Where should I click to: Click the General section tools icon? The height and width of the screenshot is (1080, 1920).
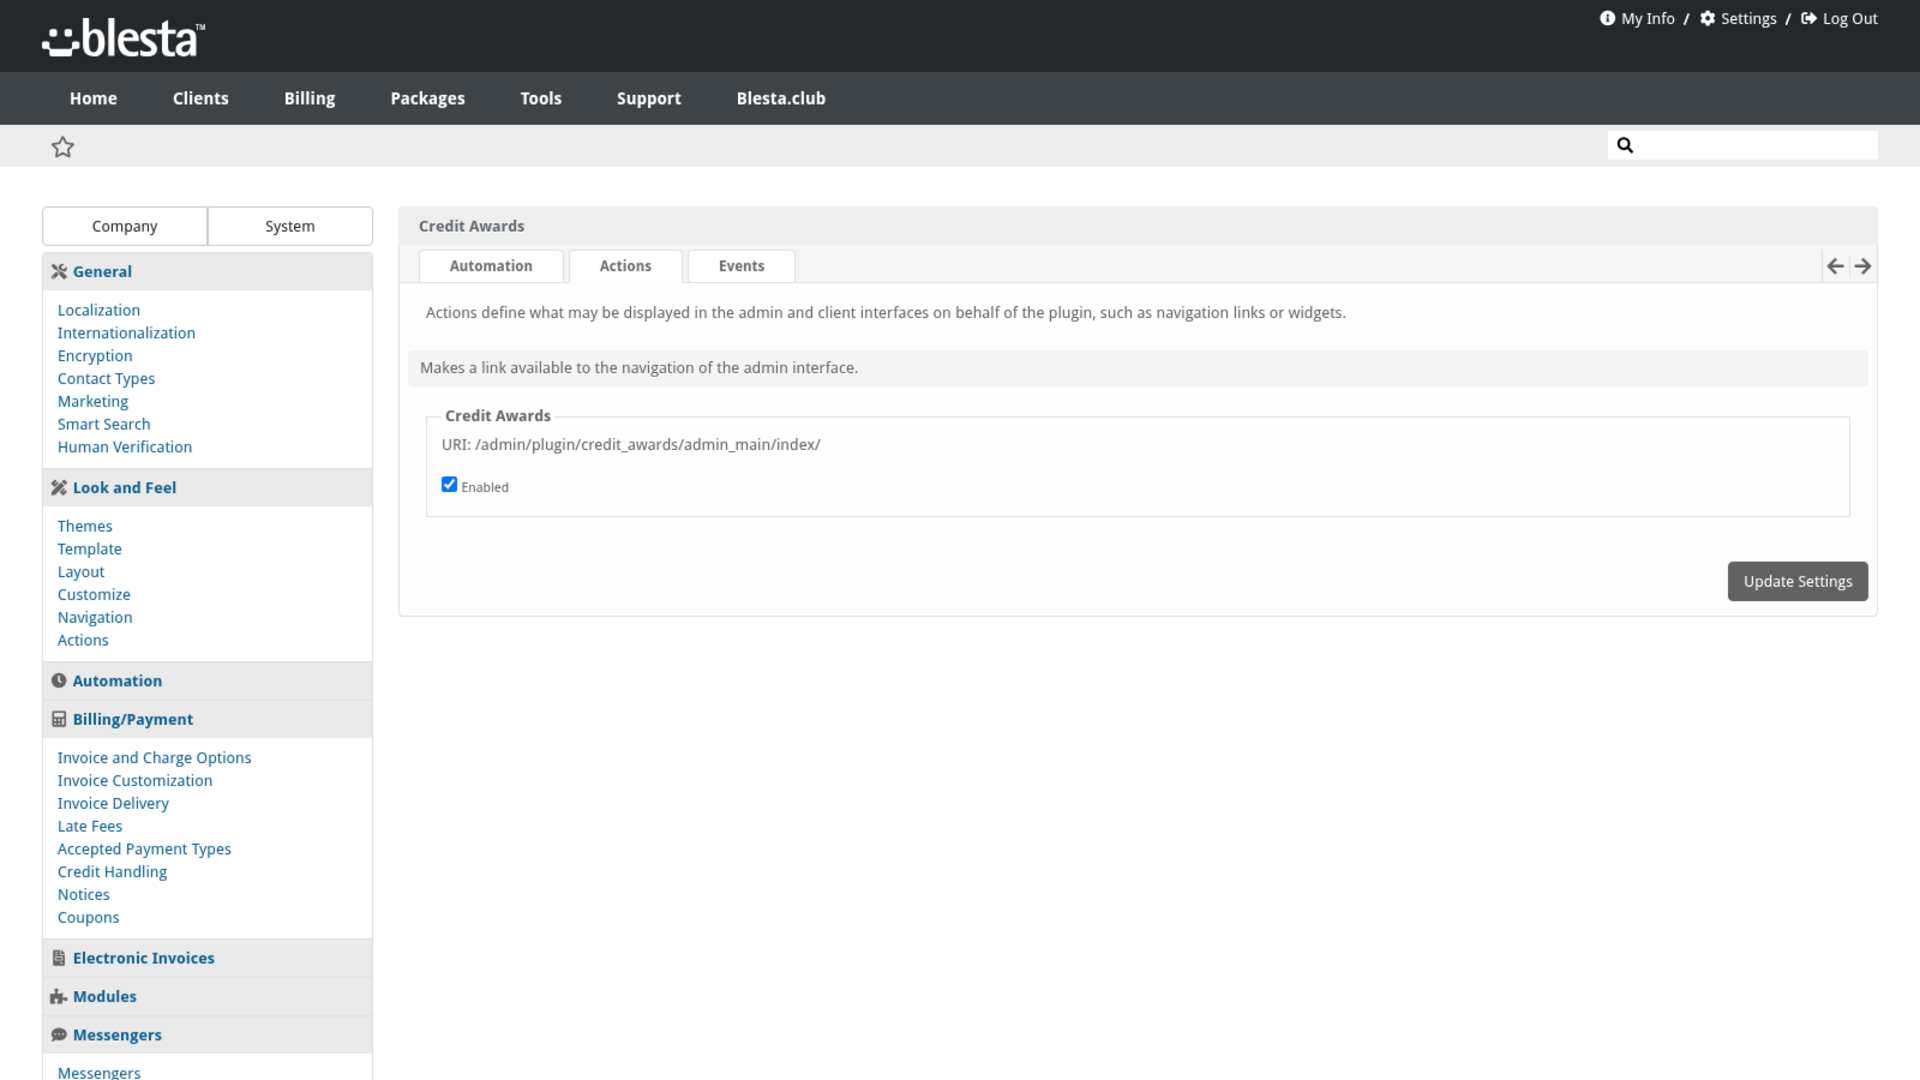(59, 271)
